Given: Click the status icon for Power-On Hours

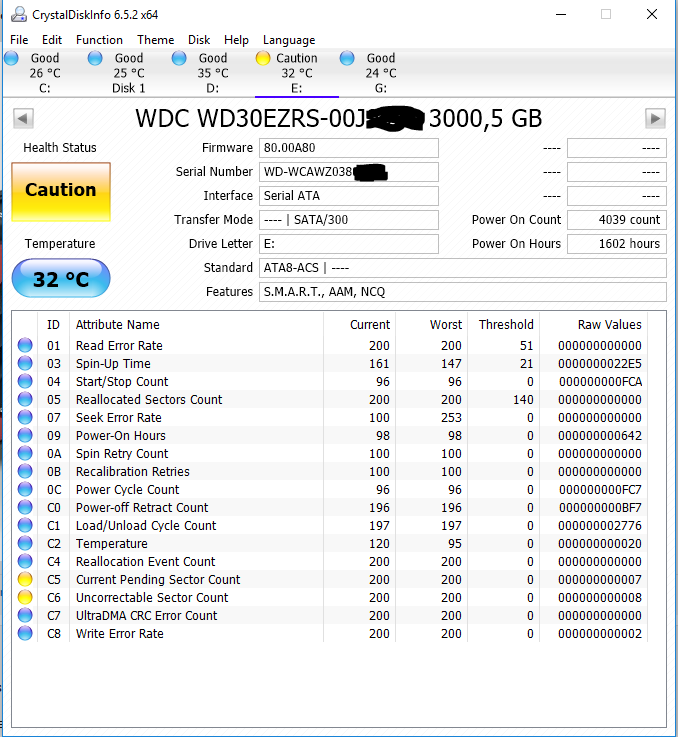Looking at the screenshot, I should tap(25, 435).
